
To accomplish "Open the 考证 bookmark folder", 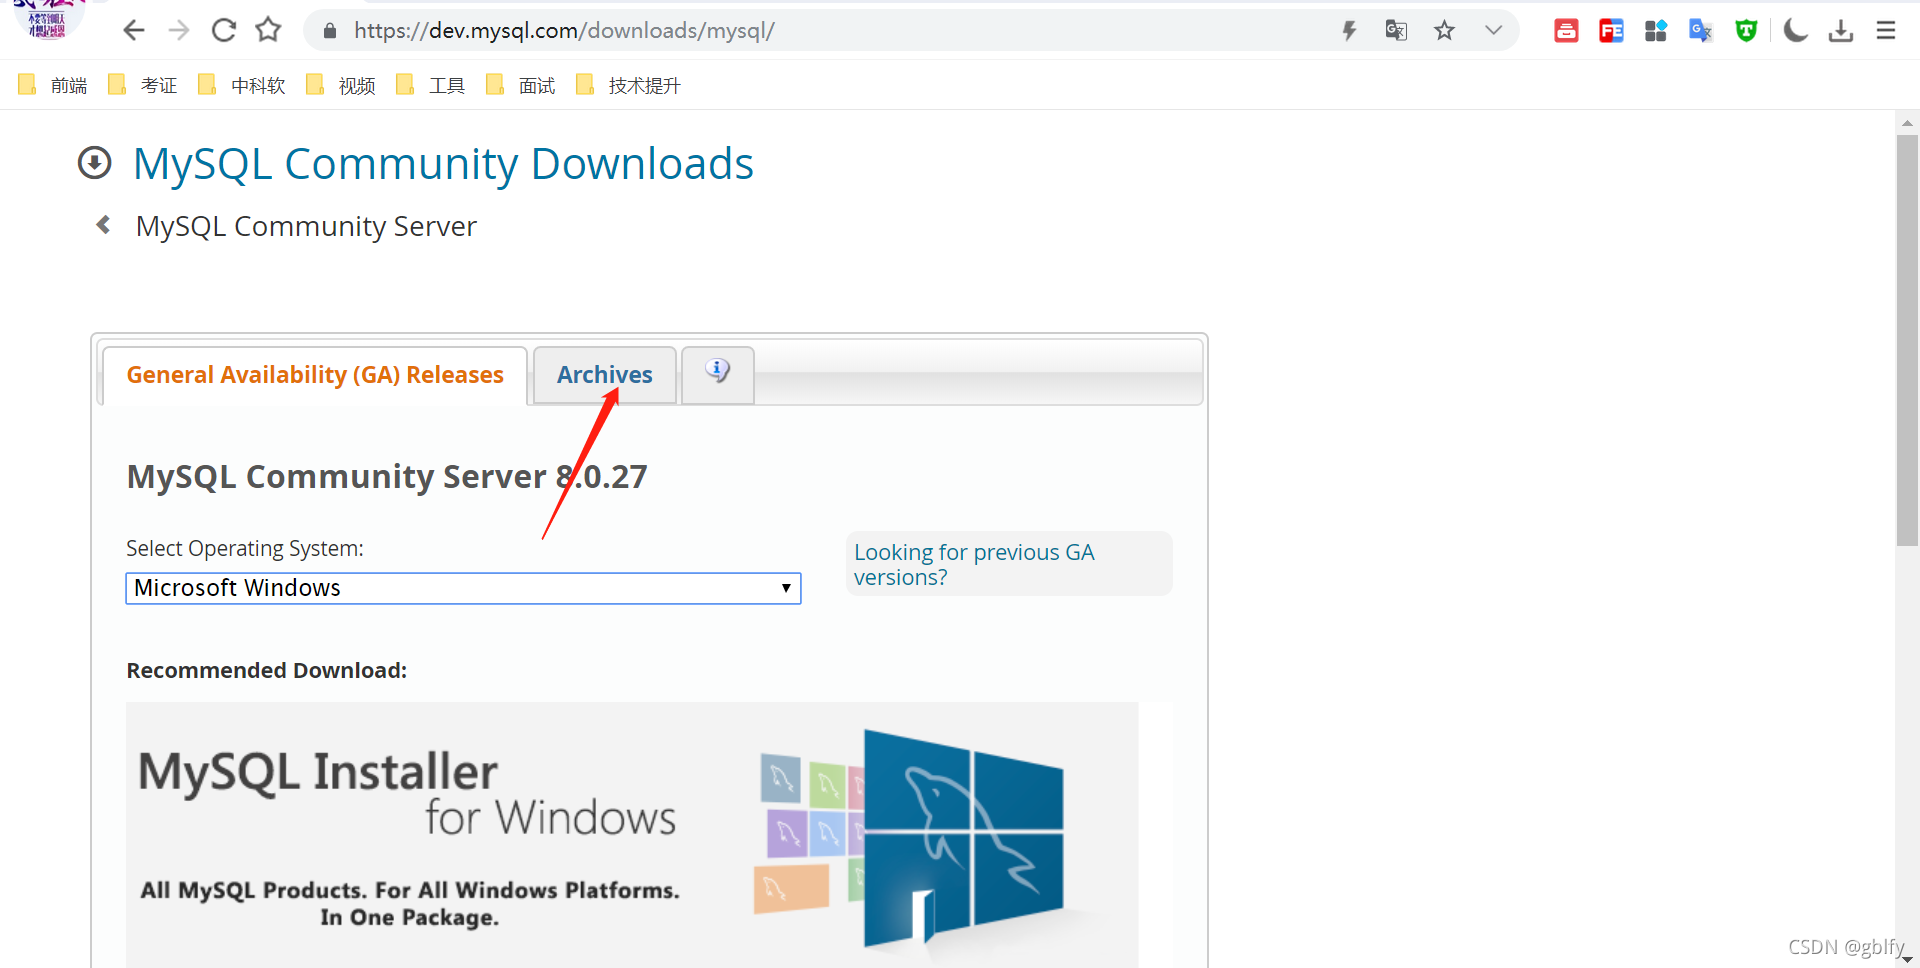I will point(143,85).
